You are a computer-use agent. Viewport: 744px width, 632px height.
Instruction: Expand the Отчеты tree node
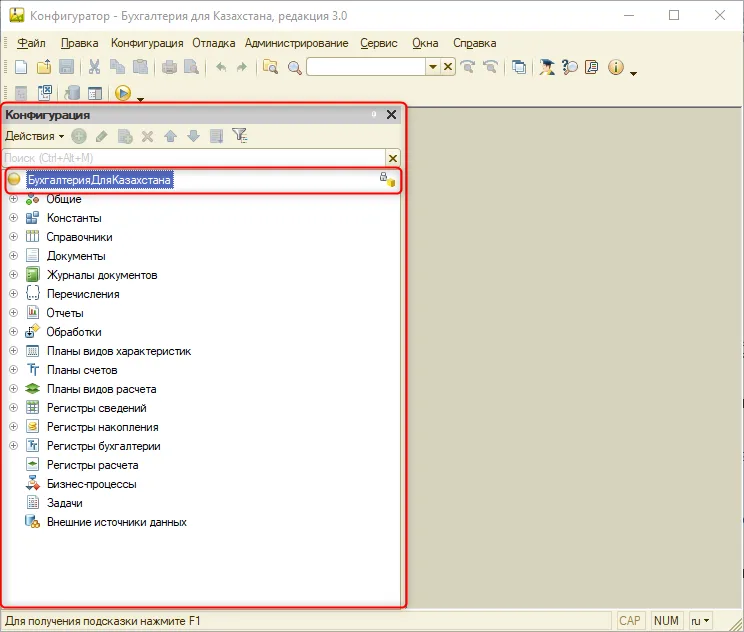coord(13,313)
